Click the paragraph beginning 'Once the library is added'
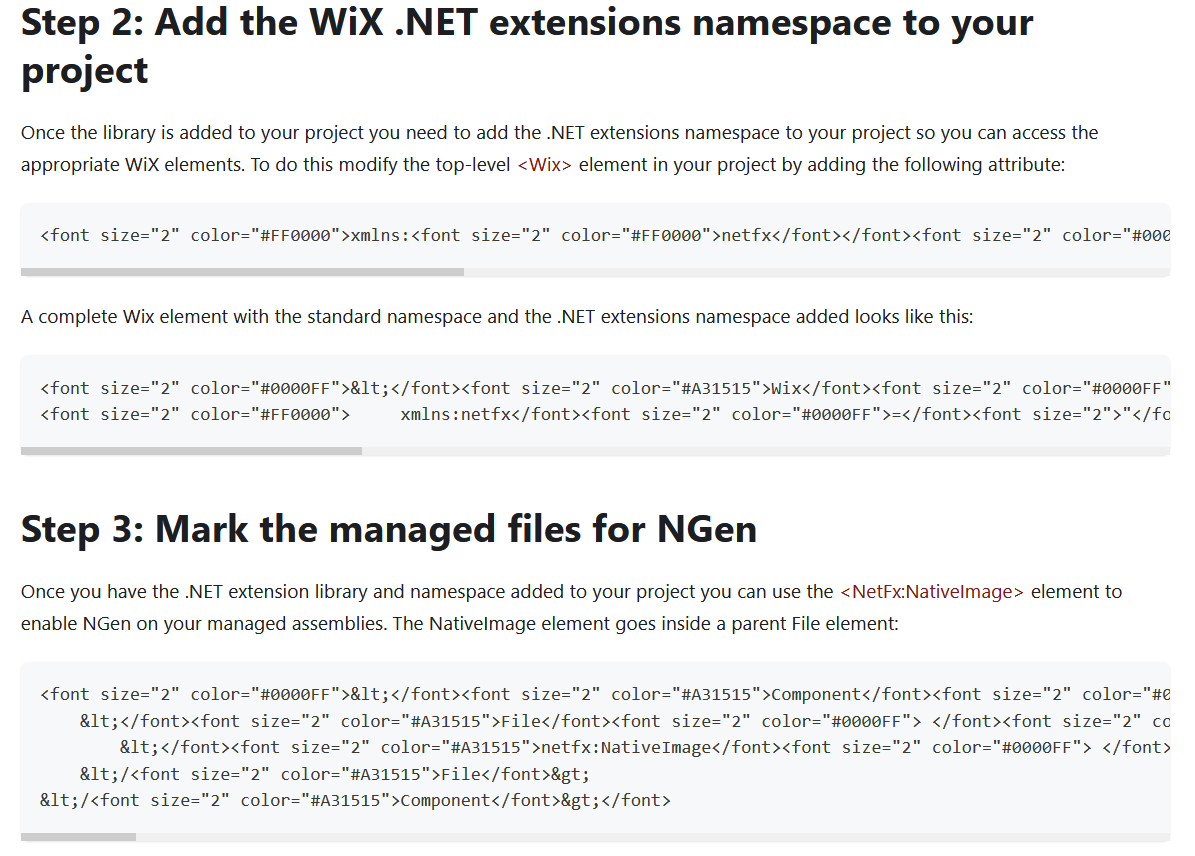The height and width of the screenshot is (856, 1195). (x=559, y=149)
